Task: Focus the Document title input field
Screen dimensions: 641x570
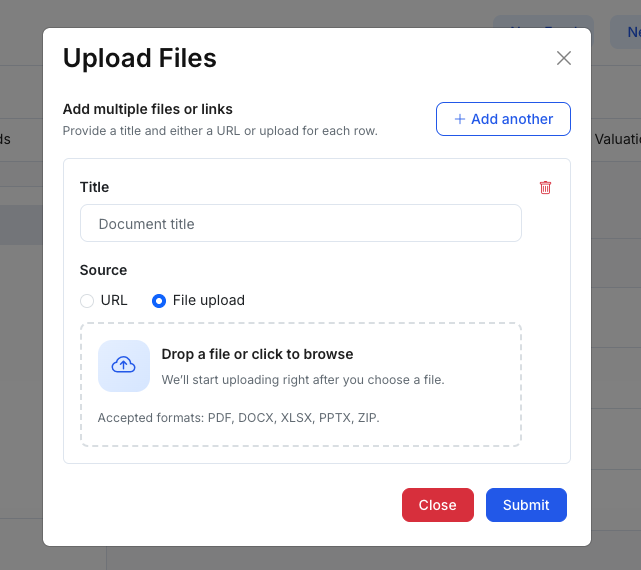Action: tap(300, 224)
